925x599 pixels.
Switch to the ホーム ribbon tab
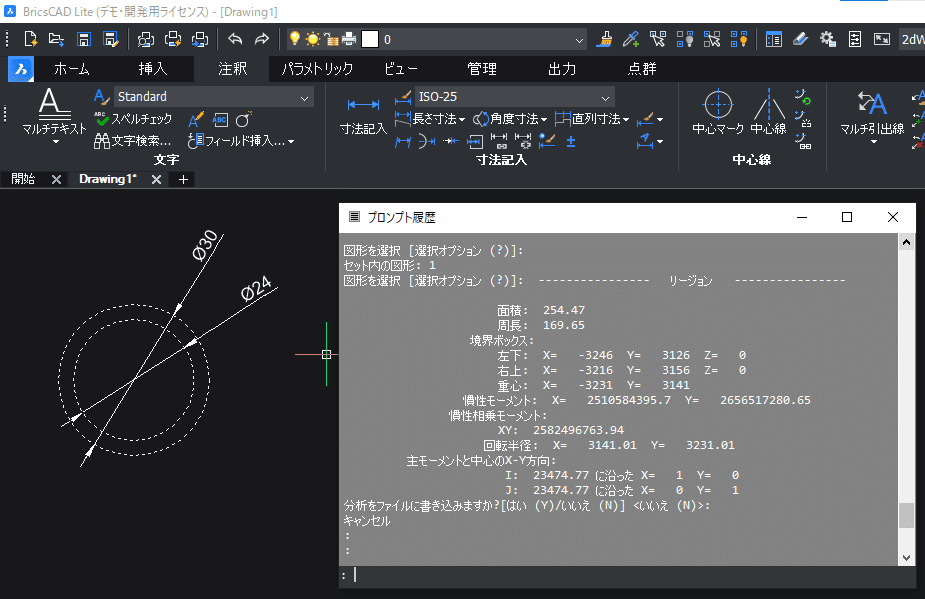tap(72, 69)
